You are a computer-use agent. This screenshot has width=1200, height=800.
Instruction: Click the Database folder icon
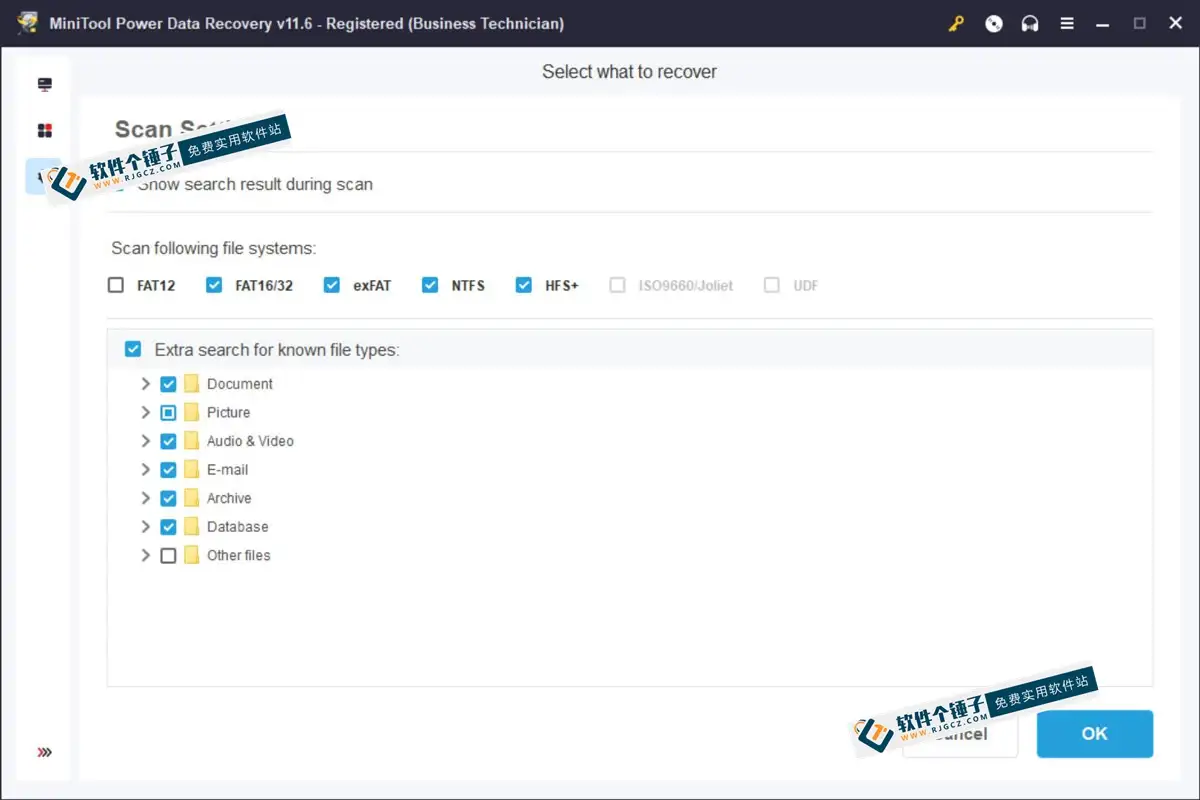[191, 526]
